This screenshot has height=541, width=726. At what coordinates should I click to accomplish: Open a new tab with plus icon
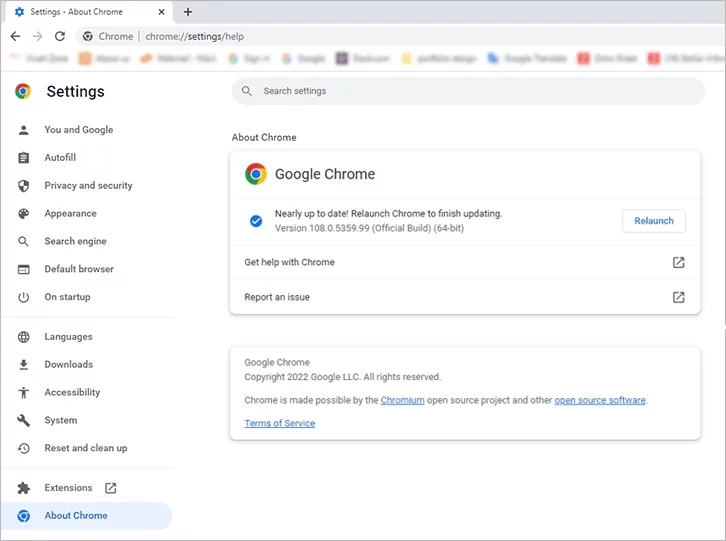pos(188,12)
